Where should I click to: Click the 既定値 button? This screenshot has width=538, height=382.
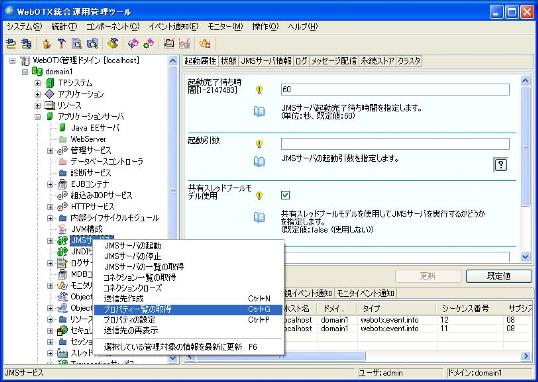coord(499,276)
